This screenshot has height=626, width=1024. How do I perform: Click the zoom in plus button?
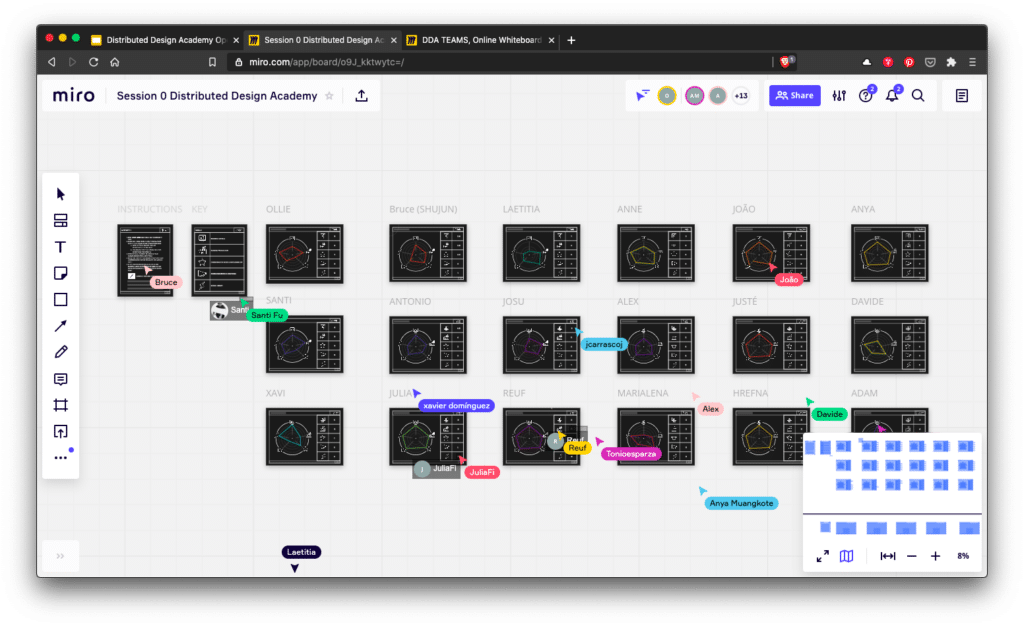coord(935,556)
